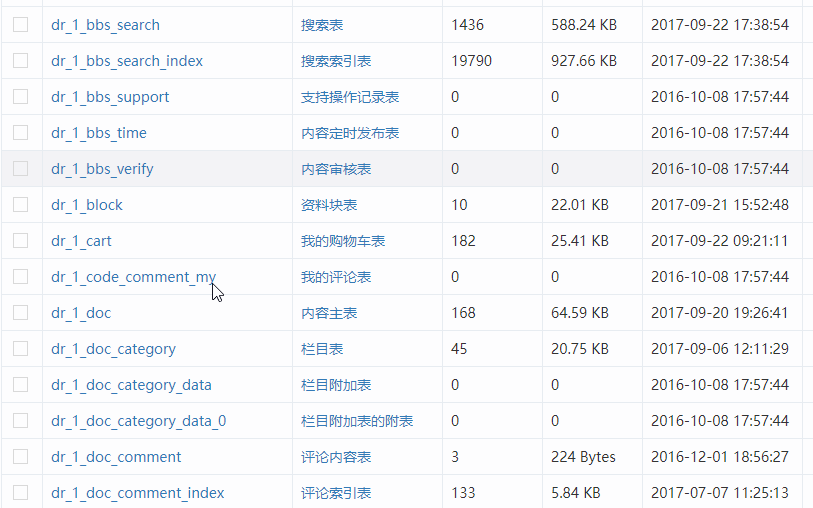This screenshot has height=508, width=813.
Task: Click the dr_1_doc_category_data_0 table name
Action: (x=138, y=421)
